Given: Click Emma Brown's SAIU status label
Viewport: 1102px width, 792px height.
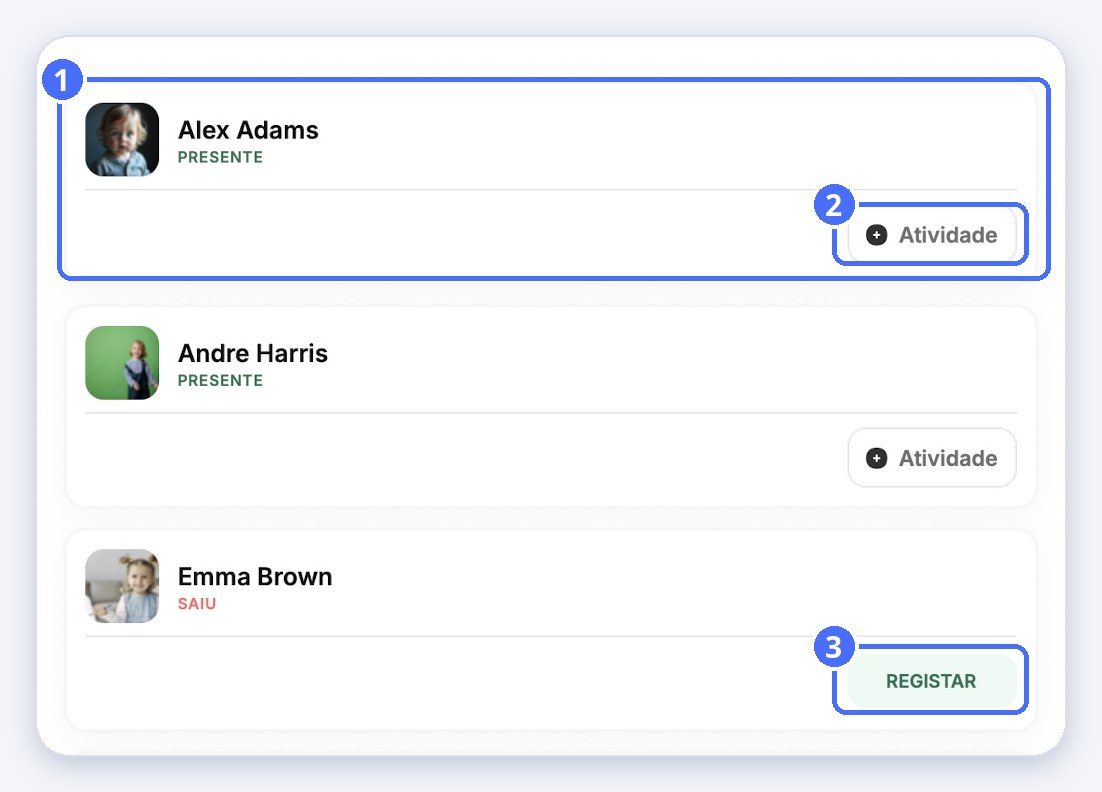Looking at the screenshot, I should point(197,604).
